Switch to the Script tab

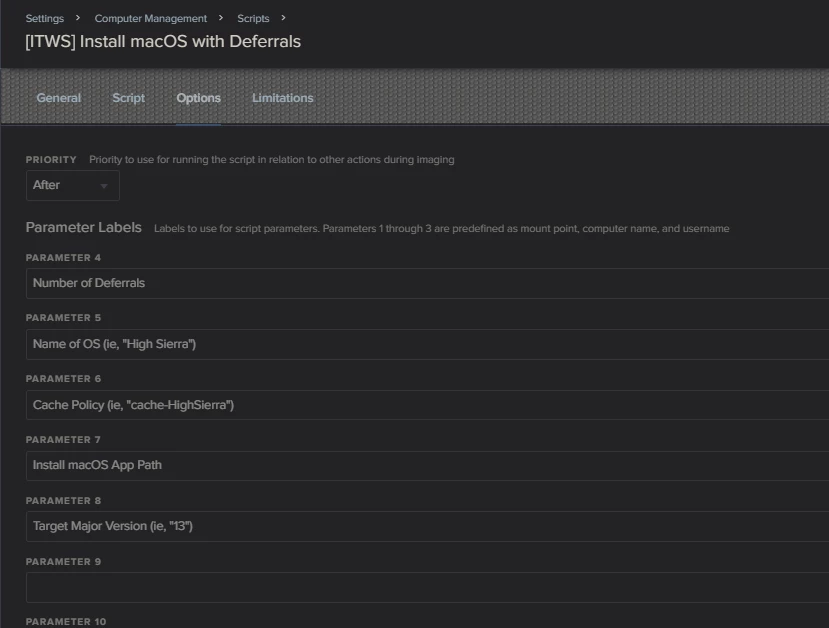(128, 98)
